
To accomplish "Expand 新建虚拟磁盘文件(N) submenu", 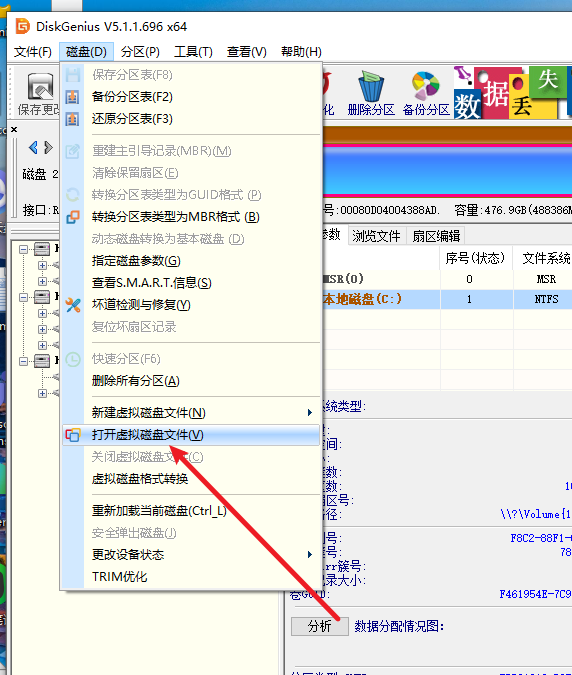I will click(x=191, y=413).
